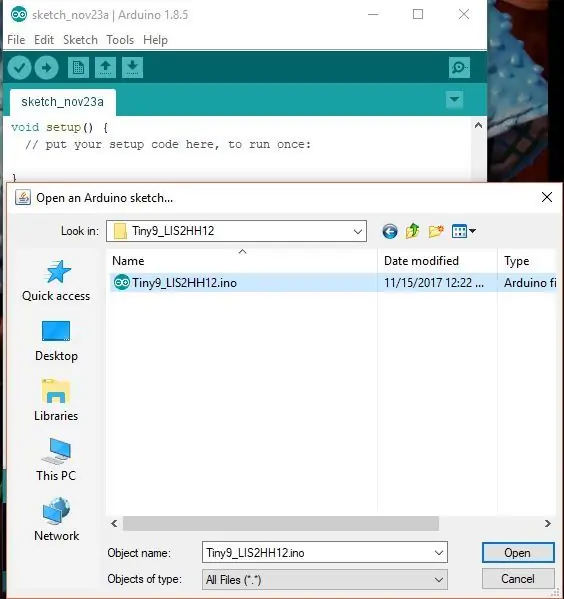This screenshot has height=599, width=564.
Task: Minimize the Arduino window
Action: click(x=373, y=15)
